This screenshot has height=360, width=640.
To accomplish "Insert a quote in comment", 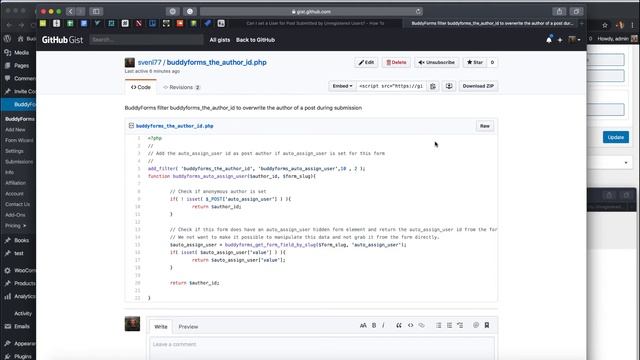I will (399, 325).
